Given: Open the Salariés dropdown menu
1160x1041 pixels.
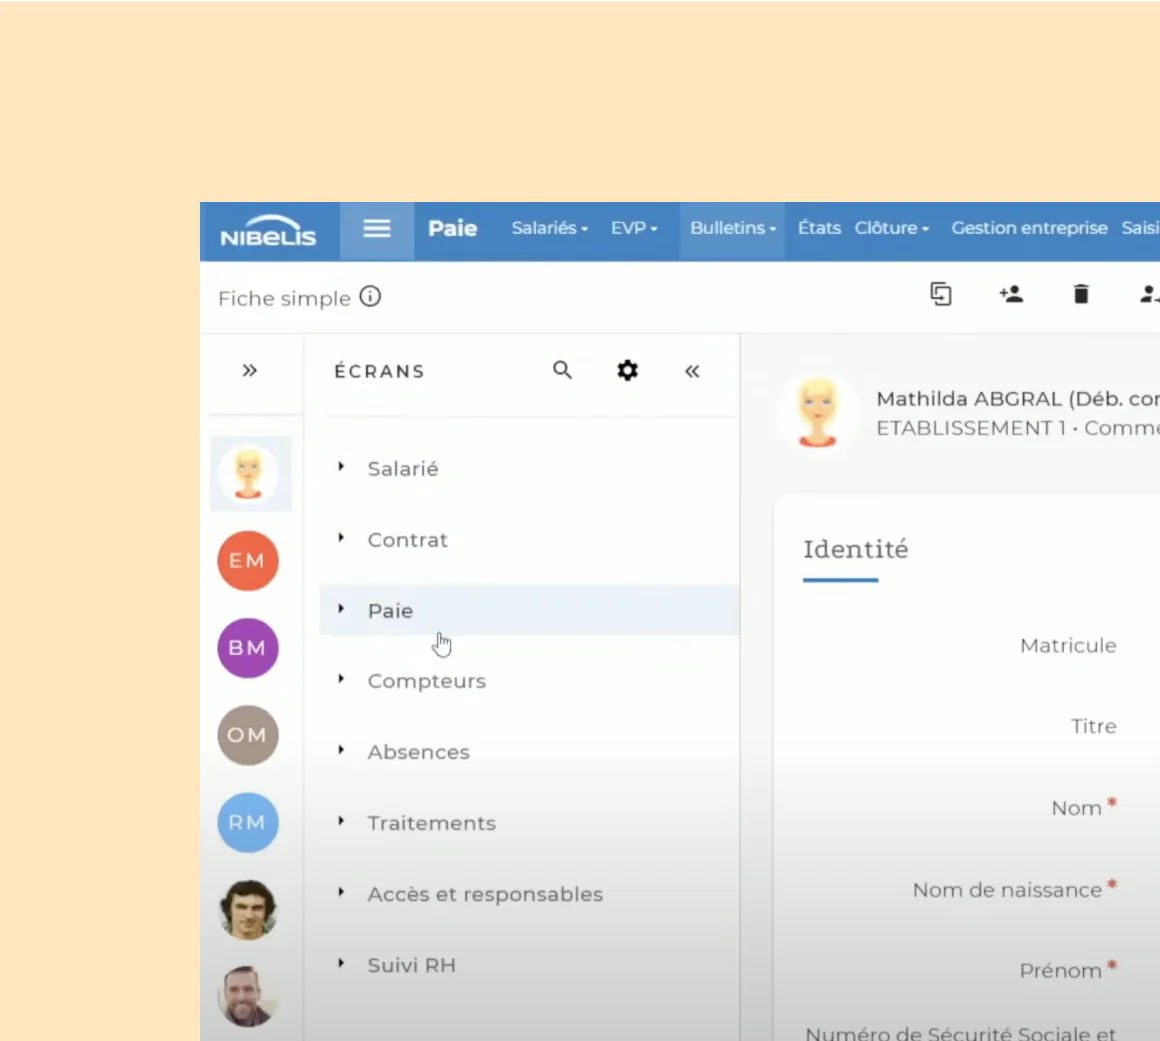Looking at the screenshot, I should point(549,229).
